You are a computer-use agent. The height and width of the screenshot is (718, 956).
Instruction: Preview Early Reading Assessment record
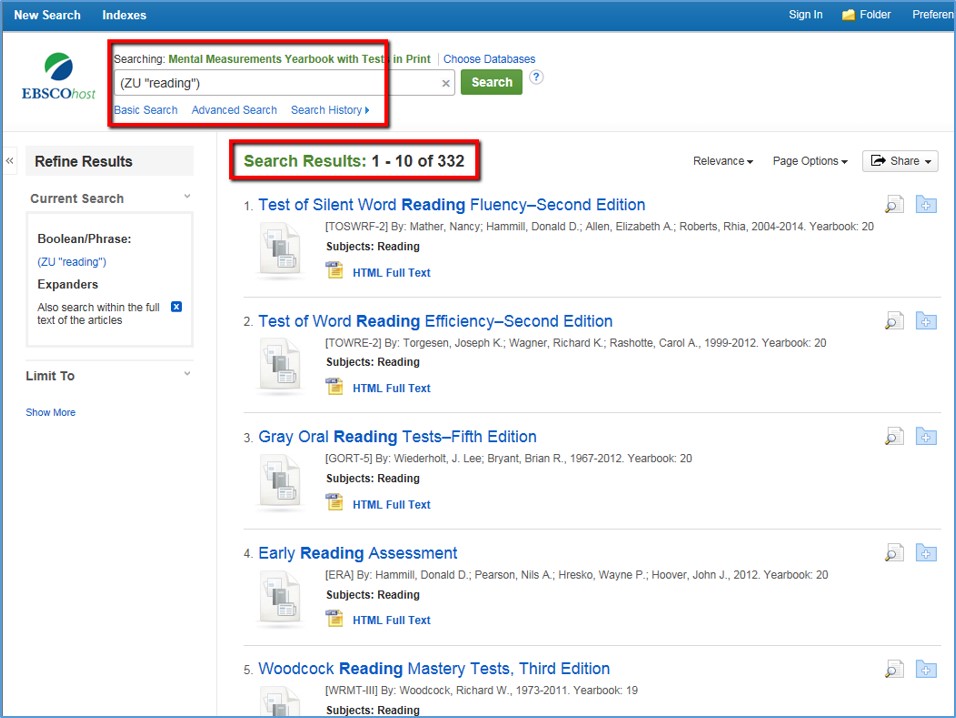coord(894,553)
